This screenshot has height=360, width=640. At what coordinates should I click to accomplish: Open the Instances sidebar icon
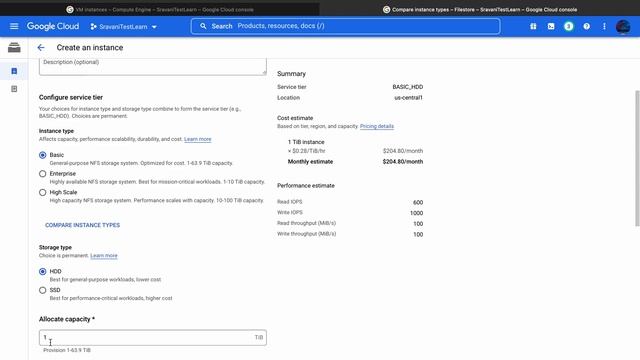[14, 71]
